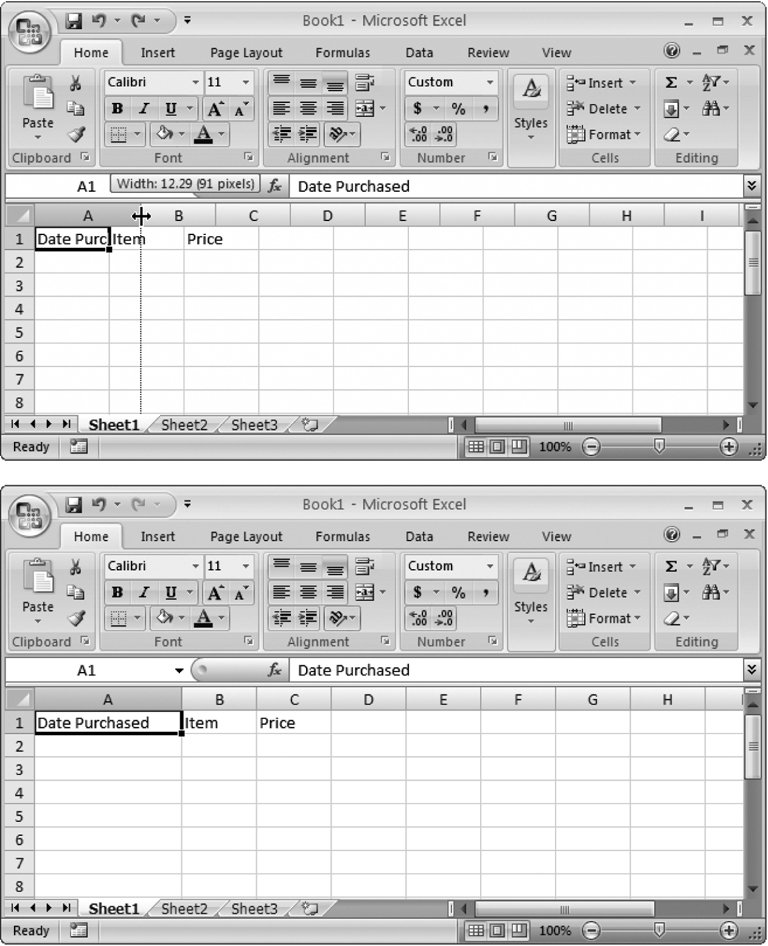Viewport: 768px width, 946px height.
Task: Select Format Painter brush in top window
Action: coord(76,134)
